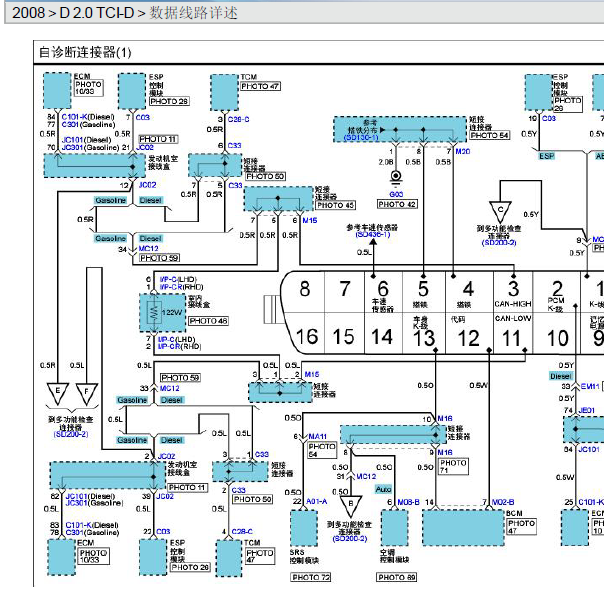This screenshot has width=604, height=601.
Task: Click the SRS control module box
Action: (304, 528)
